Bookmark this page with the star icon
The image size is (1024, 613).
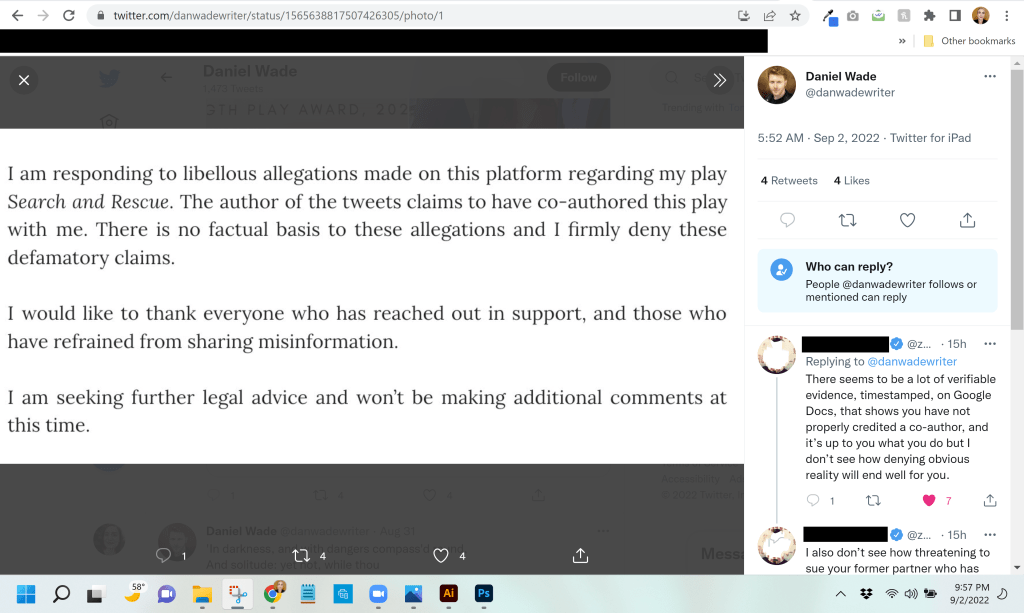click(795, 16)
